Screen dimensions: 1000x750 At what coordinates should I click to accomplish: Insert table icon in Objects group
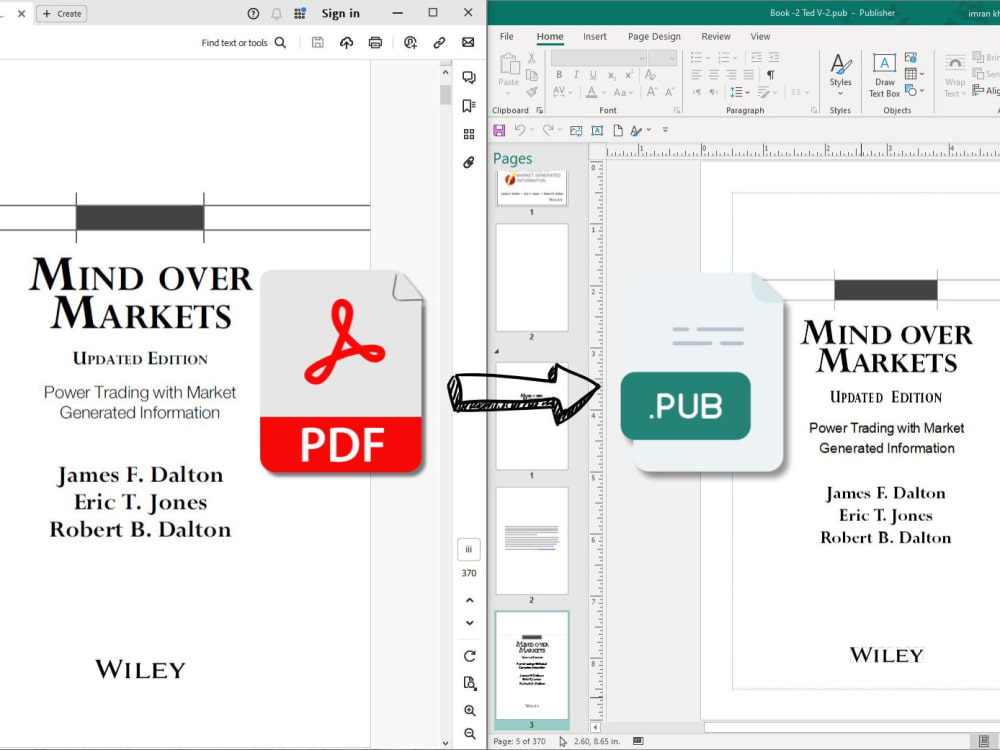[911, 74]
